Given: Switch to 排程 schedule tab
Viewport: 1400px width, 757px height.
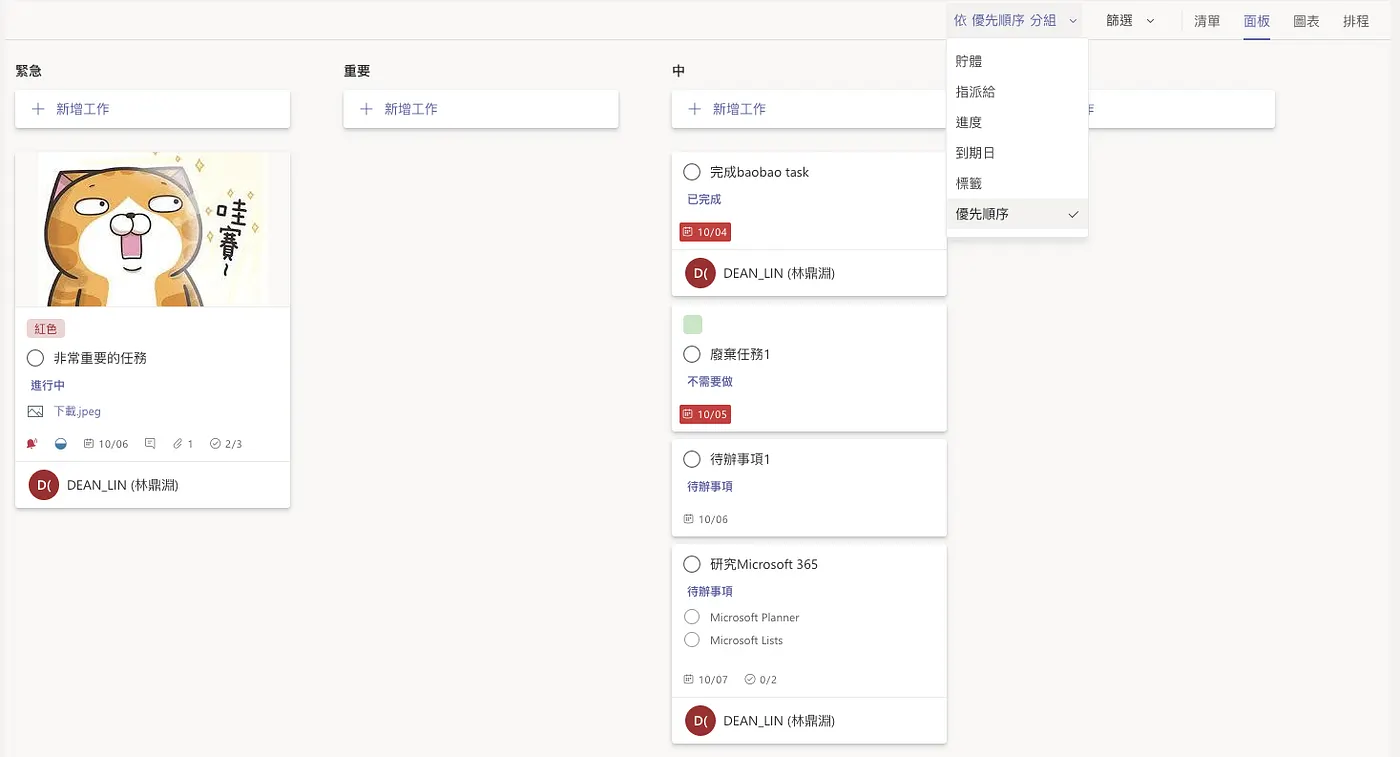Looking at the screenshot, I should point(1356,21).
